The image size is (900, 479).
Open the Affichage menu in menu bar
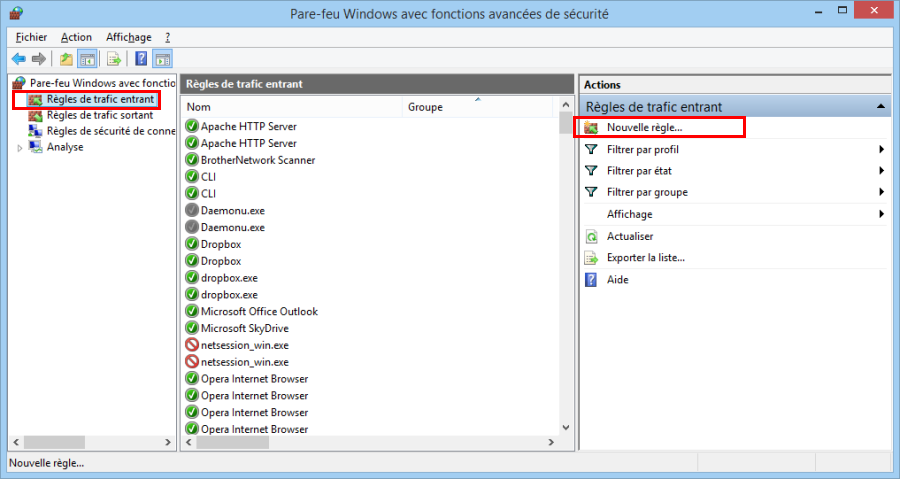pos(129,37)
